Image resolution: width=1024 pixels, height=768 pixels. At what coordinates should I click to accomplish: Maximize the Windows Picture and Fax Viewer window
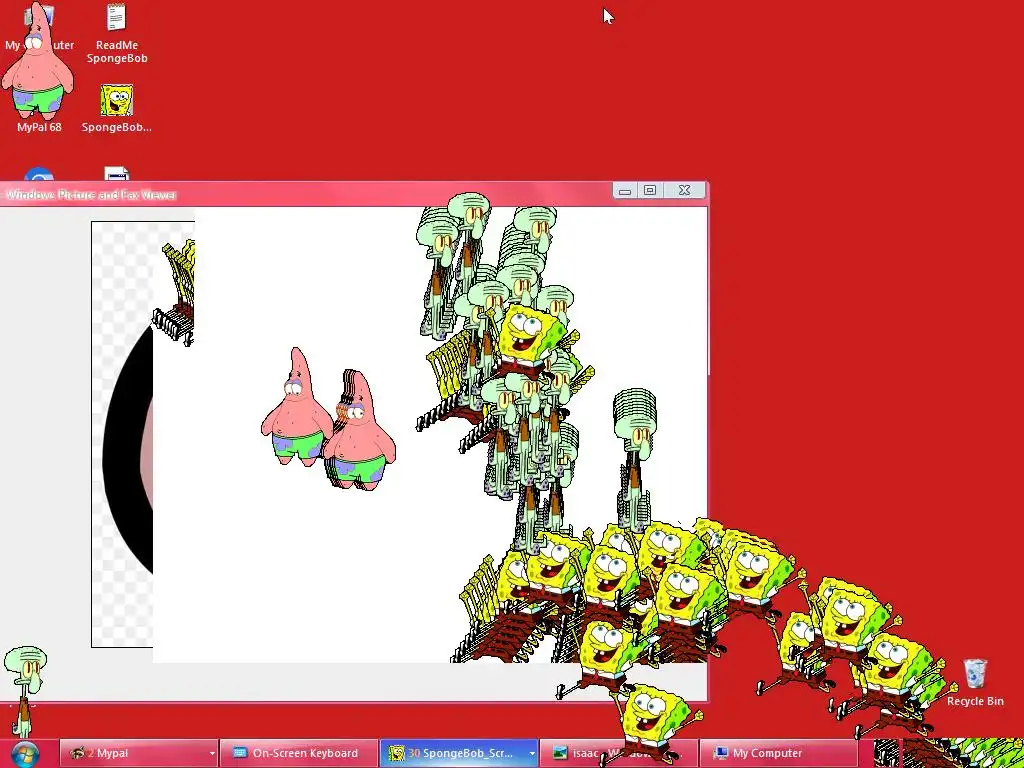coord(650,191)
